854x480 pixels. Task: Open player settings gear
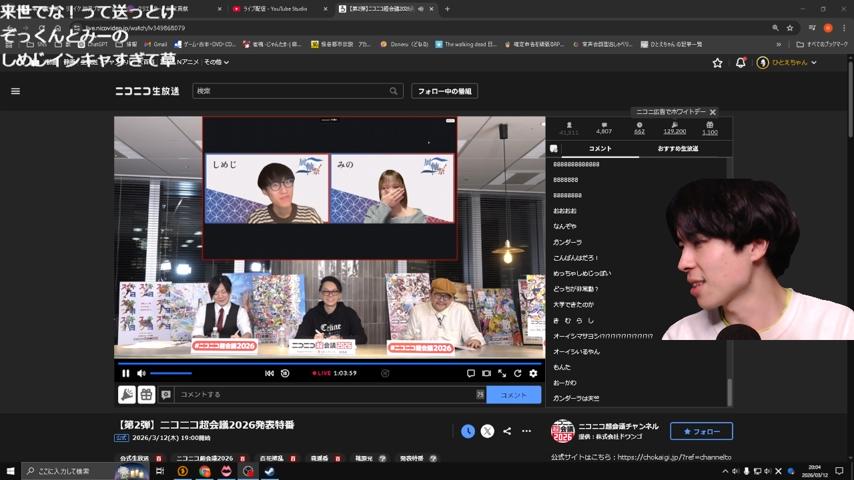[x=533, y=373]
